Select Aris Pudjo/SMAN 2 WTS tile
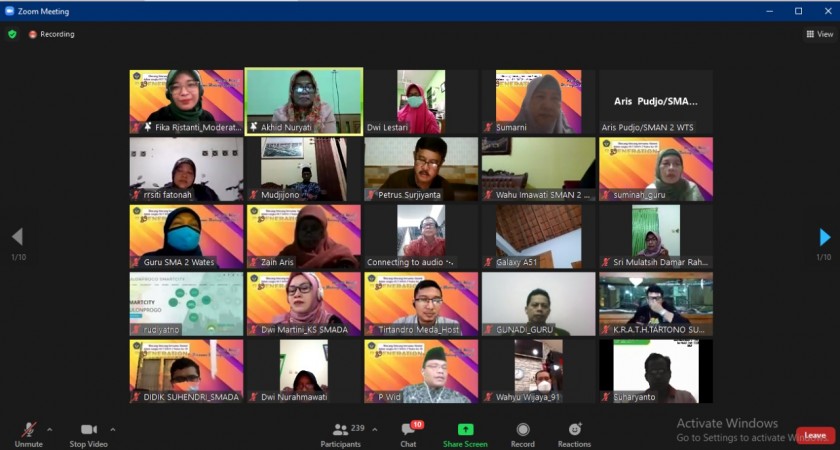Viewport: 840px width, 450px height. [656, 102]
